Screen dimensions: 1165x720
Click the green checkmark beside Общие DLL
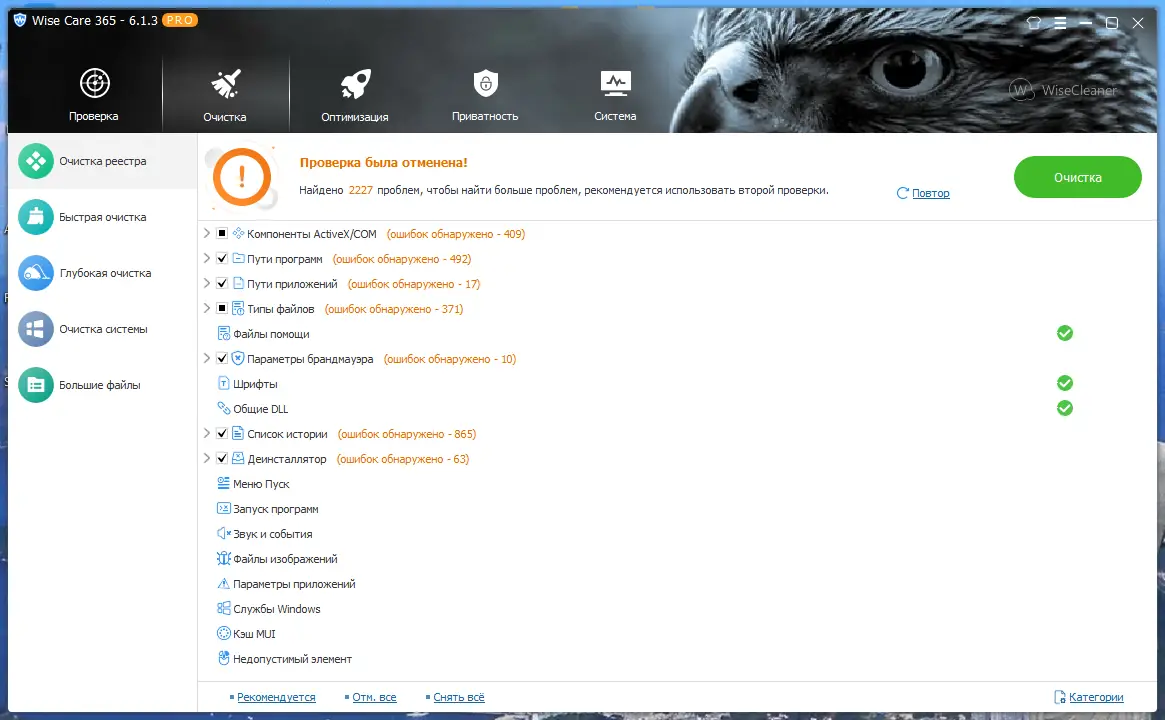click(x=1065, y=408)
